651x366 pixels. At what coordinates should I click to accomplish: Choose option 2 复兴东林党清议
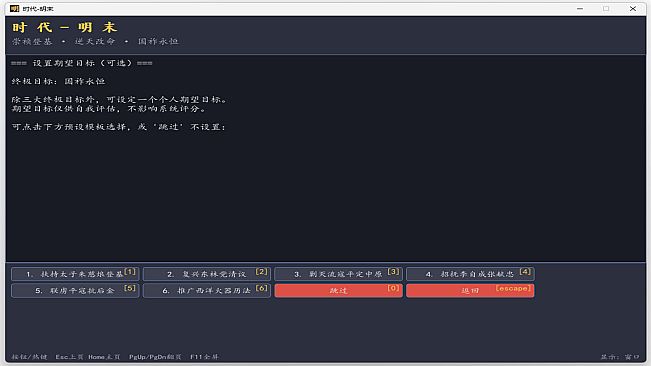[x=207, y=274]
